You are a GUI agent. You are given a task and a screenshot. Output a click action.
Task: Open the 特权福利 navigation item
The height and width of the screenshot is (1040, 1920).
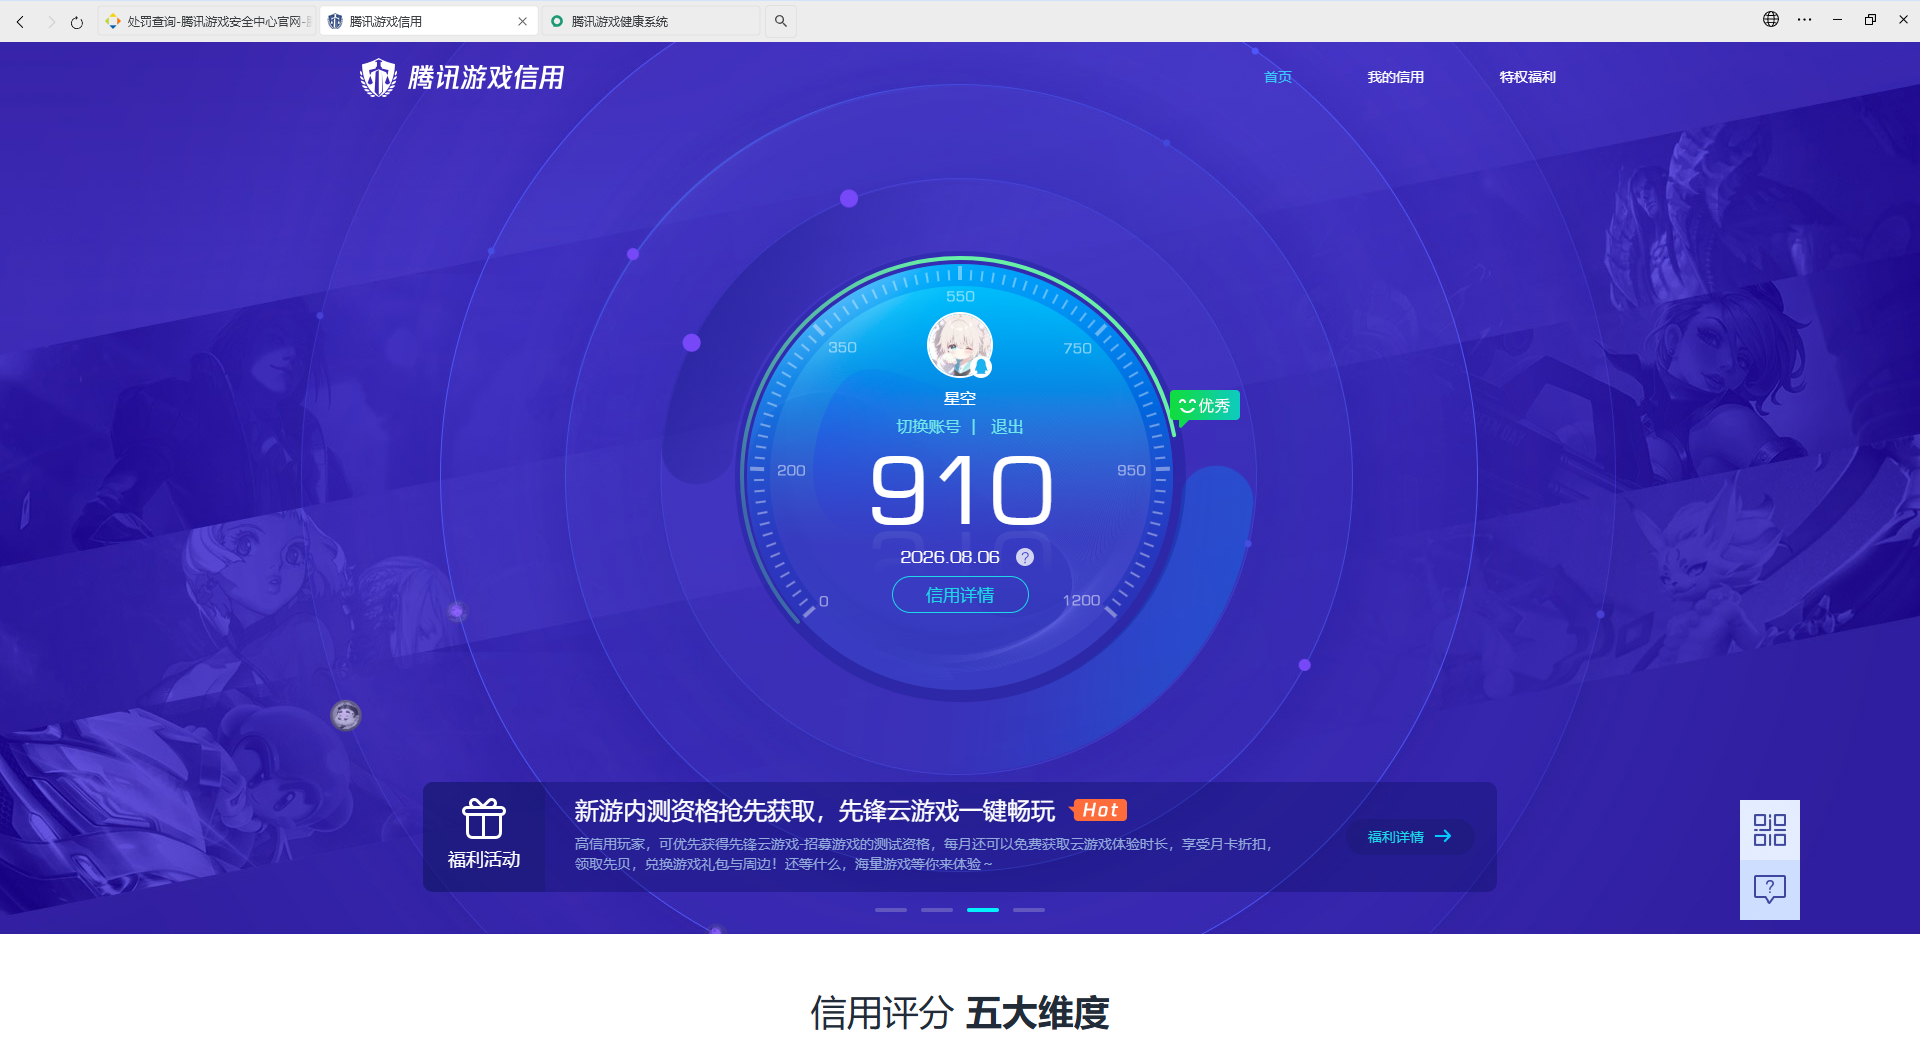pyautogui.click(x=1528, y=77)
